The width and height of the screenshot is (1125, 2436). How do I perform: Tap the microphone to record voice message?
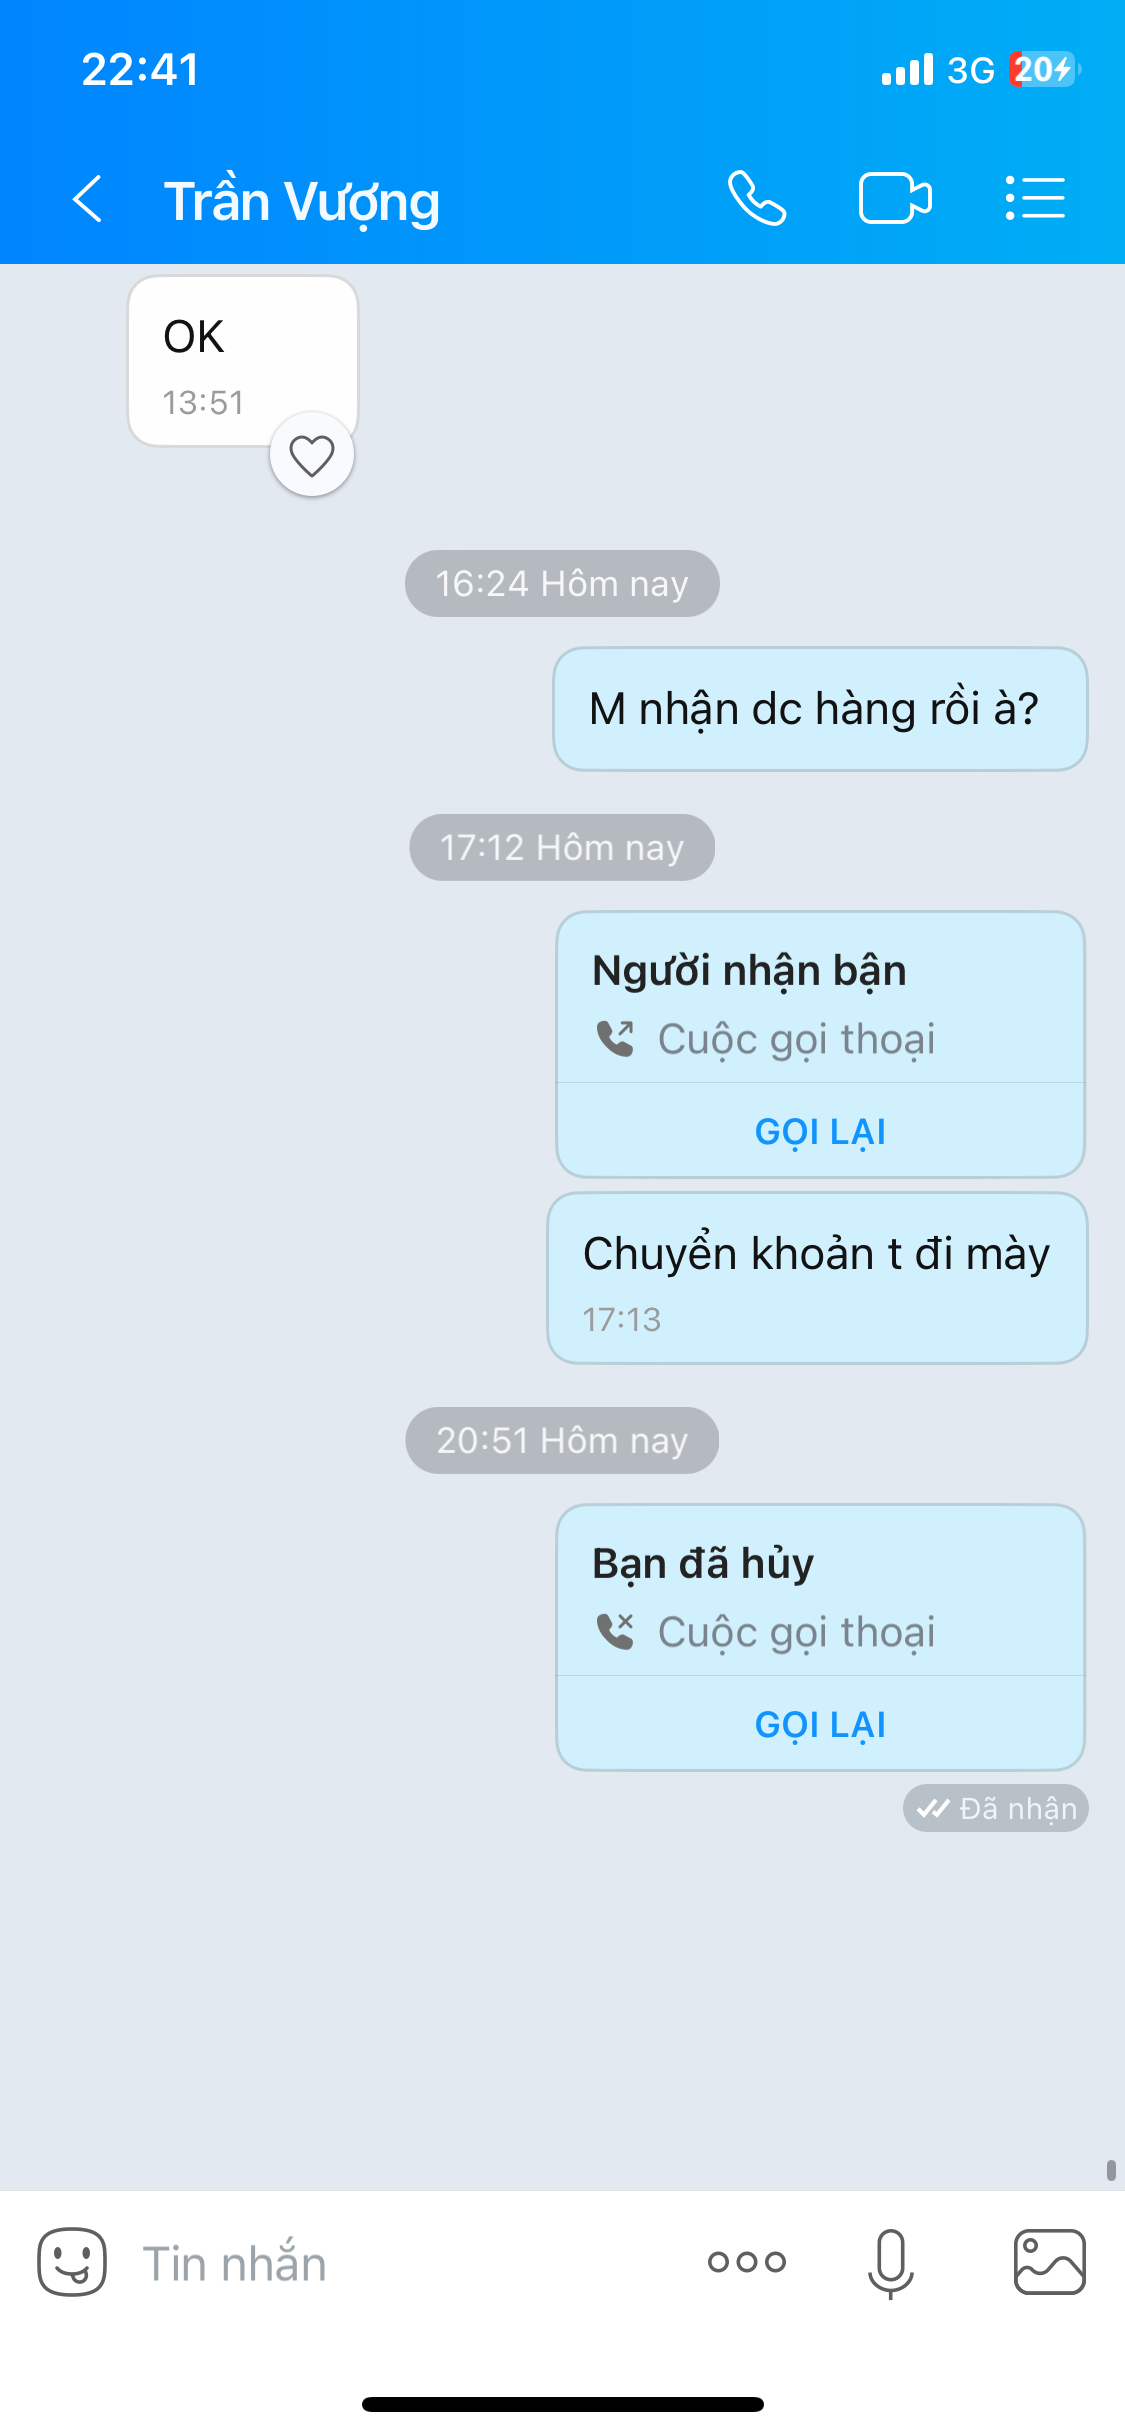coord(890,2263)
